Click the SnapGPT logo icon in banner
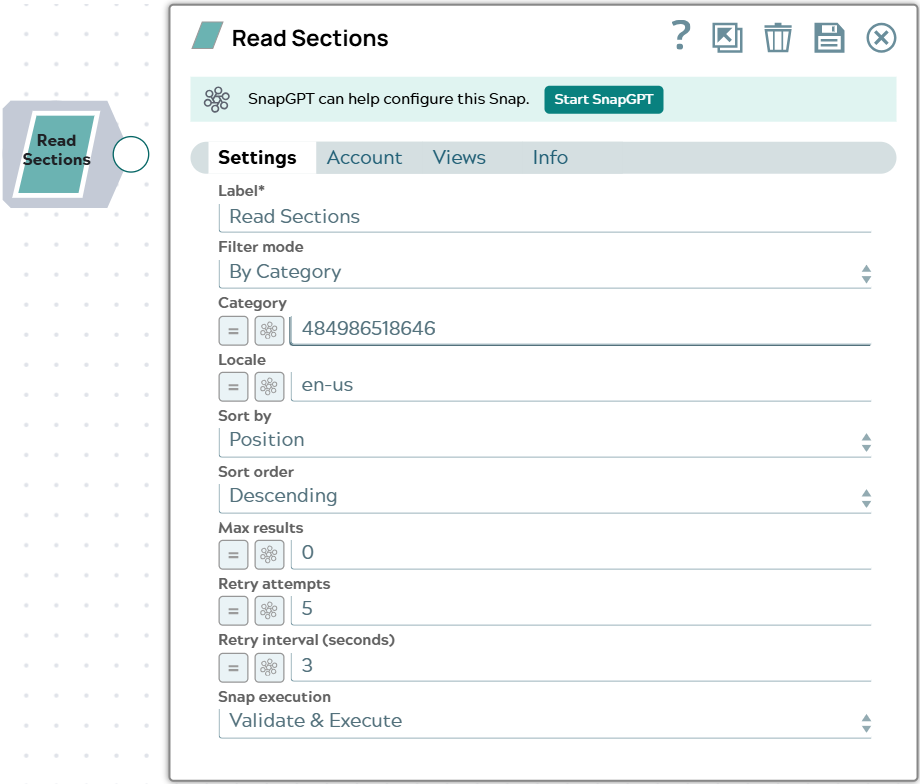The image size is (920, 784). pyautogui.click(x=217, y=99)
